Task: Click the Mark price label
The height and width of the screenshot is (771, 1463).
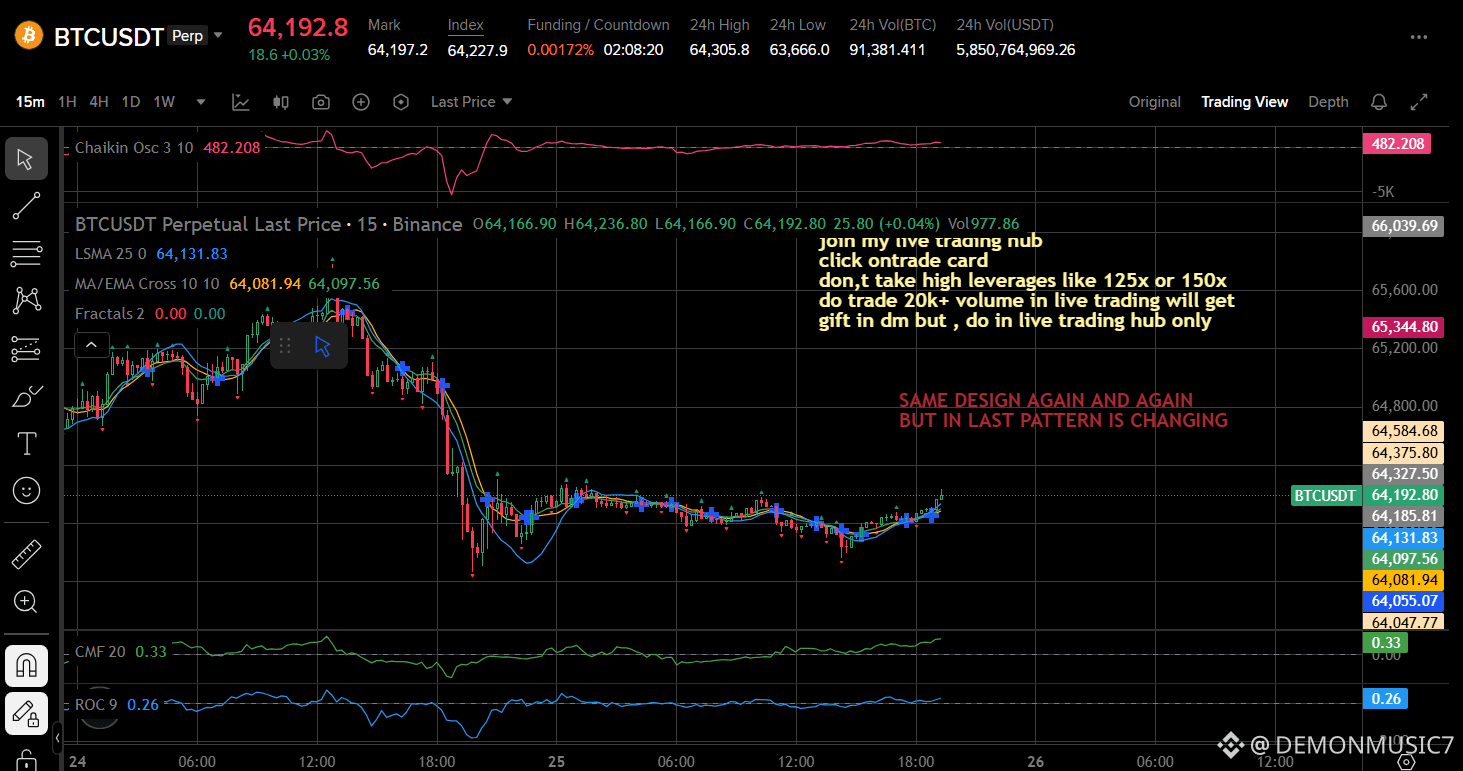Action: [384, 25]
